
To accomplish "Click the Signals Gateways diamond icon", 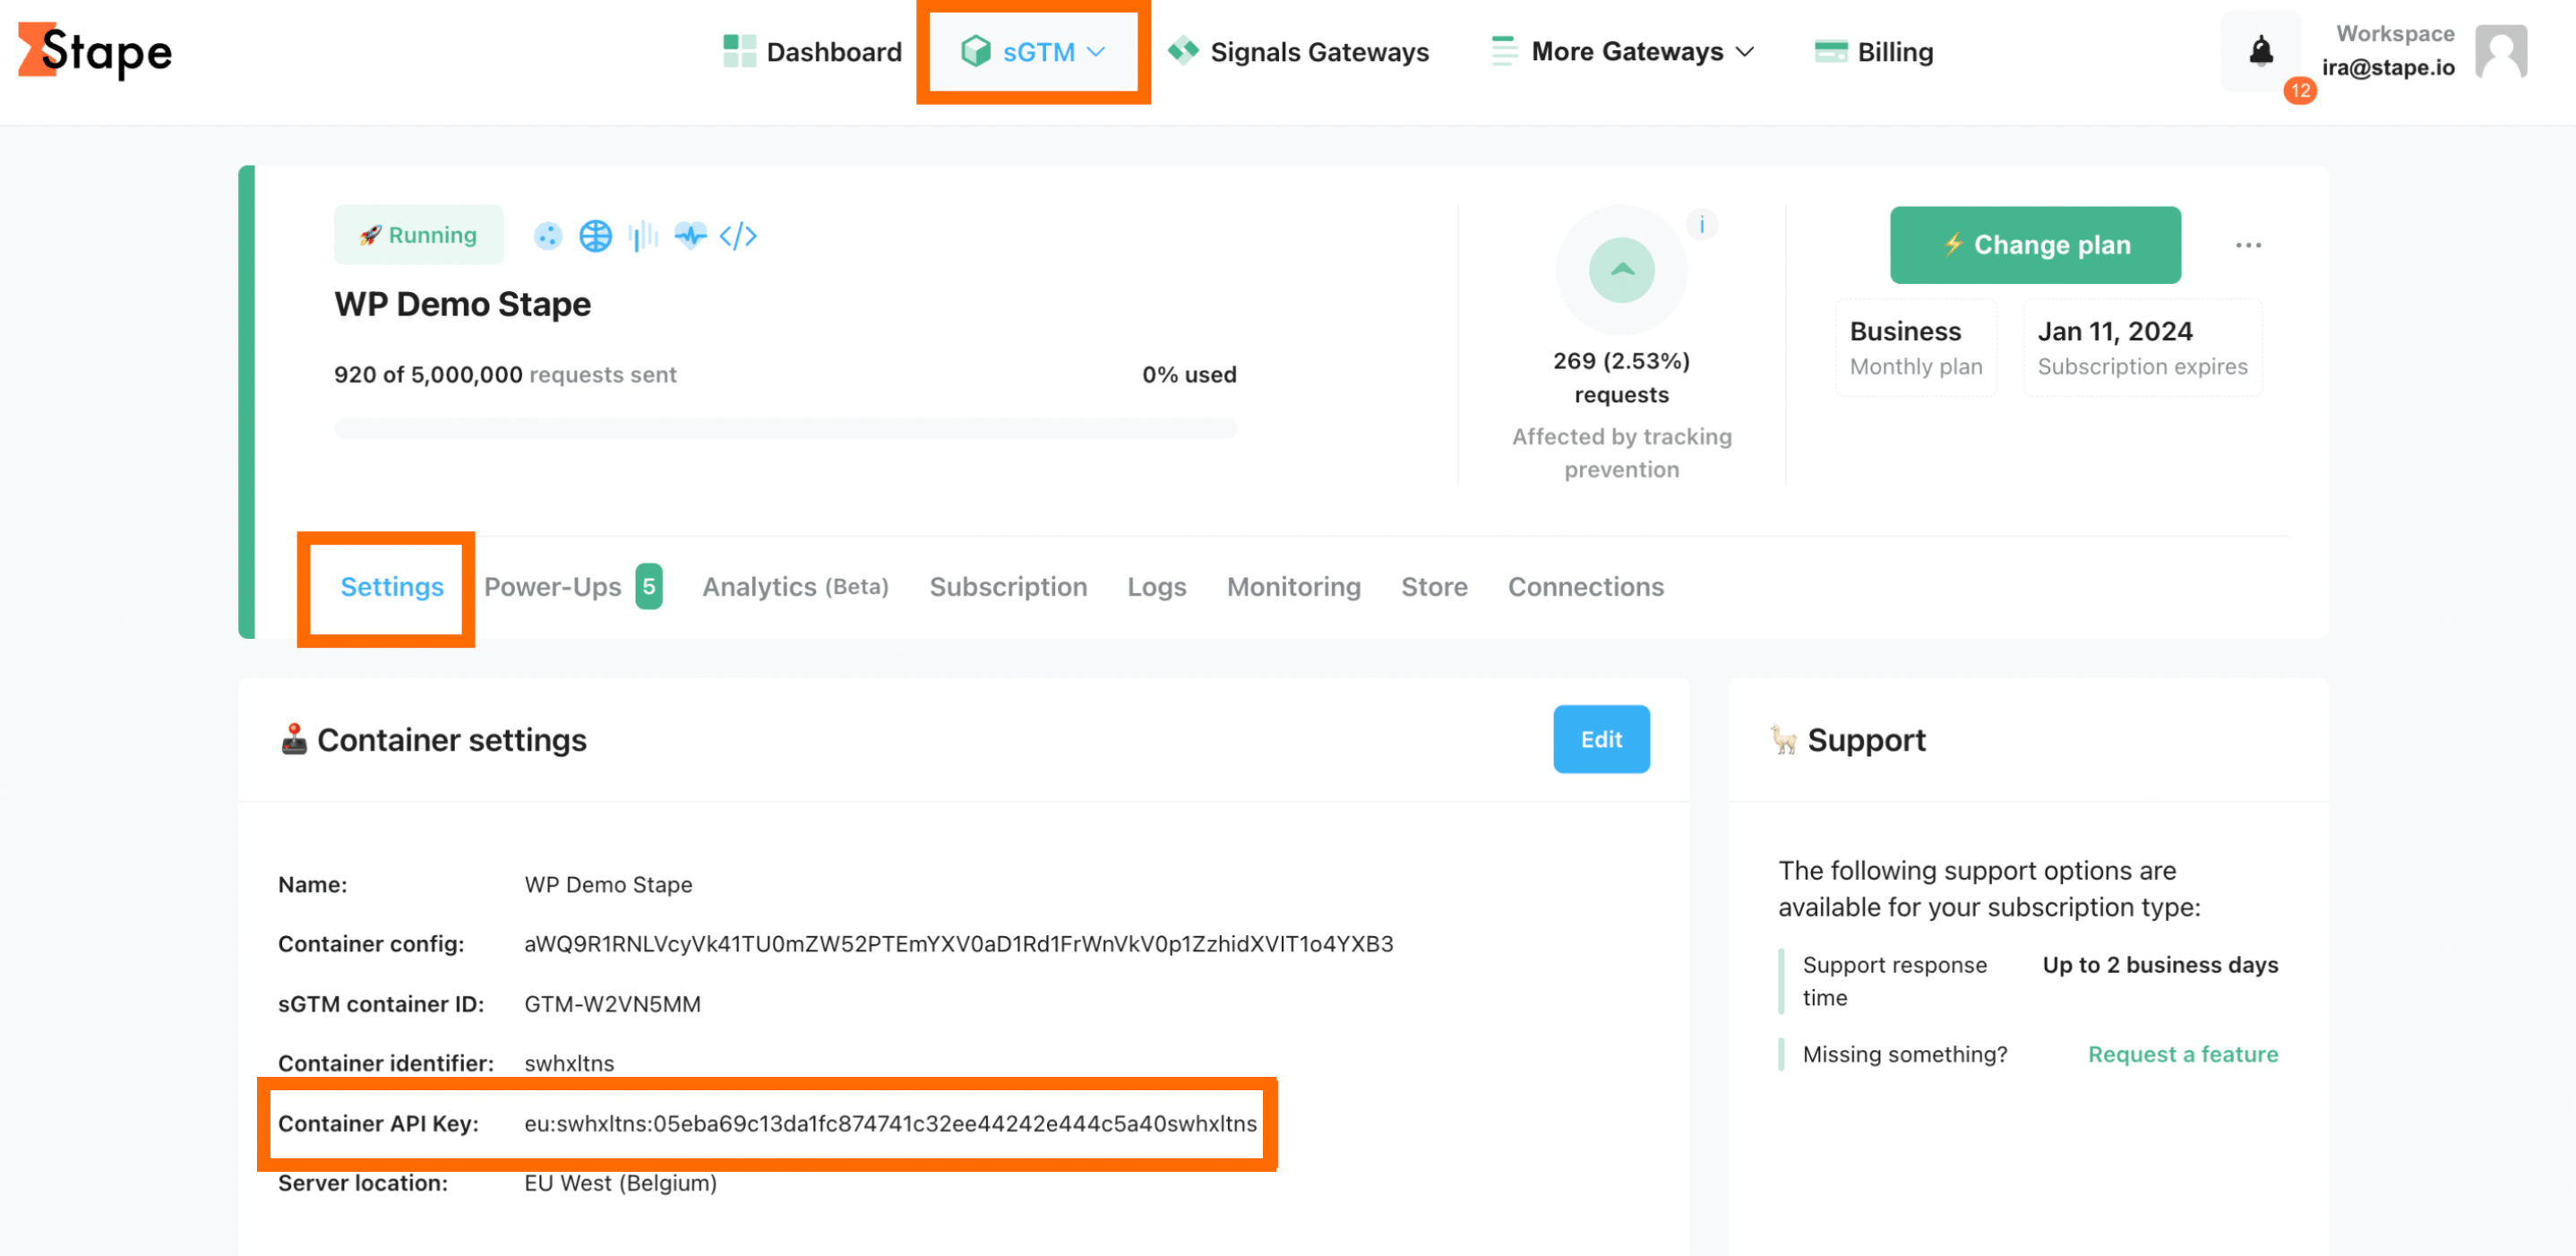I will click(1183, 50).
